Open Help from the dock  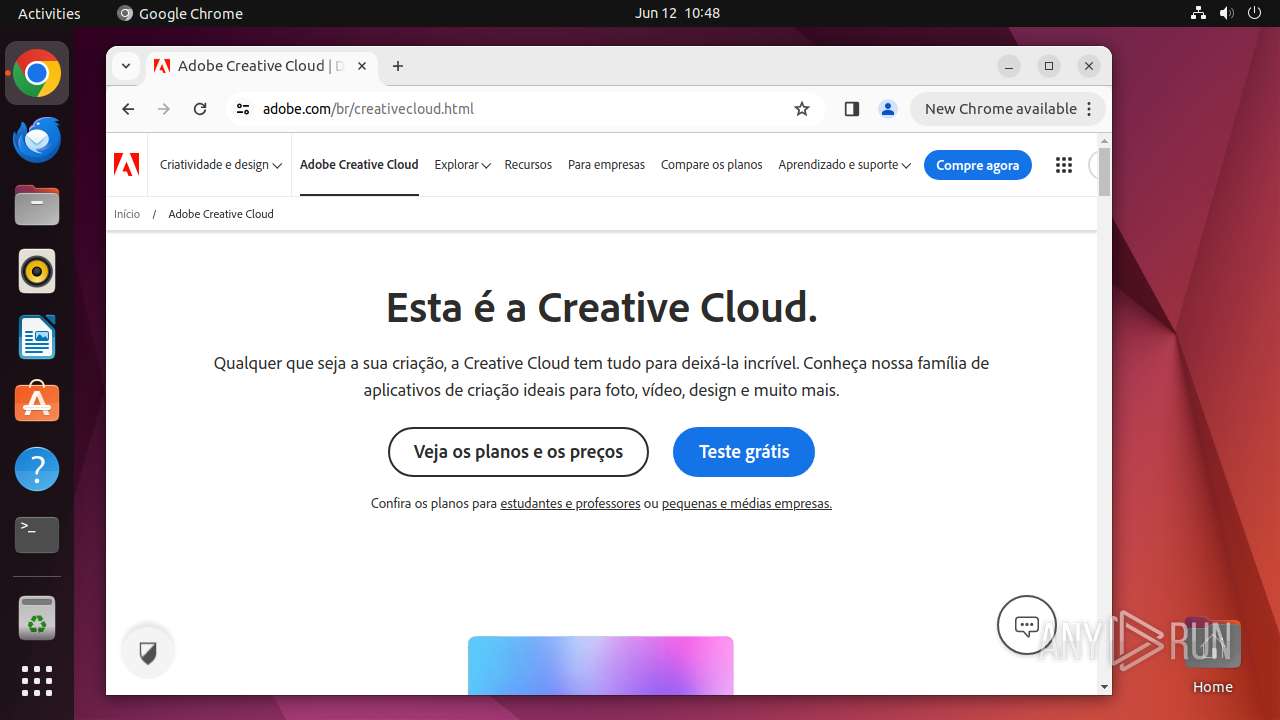tap(37, 469)
